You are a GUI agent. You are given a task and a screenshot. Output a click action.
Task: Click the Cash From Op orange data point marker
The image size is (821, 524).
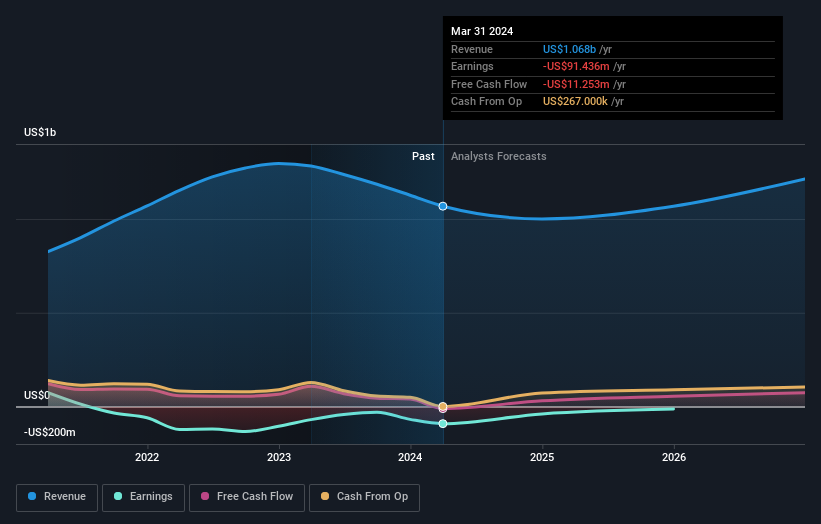443,406
